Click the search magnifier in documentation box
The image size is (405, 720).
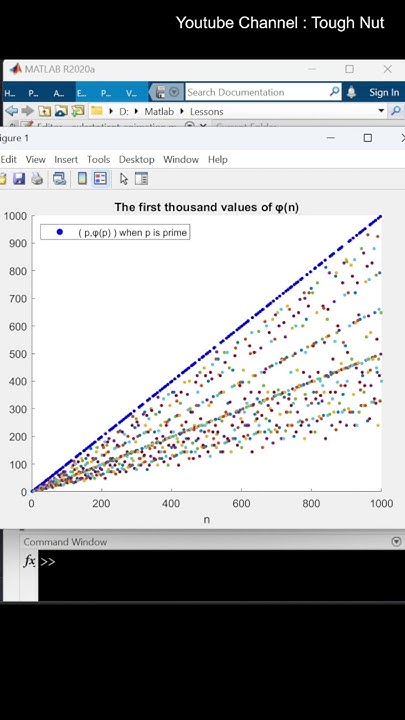[335, 92]
